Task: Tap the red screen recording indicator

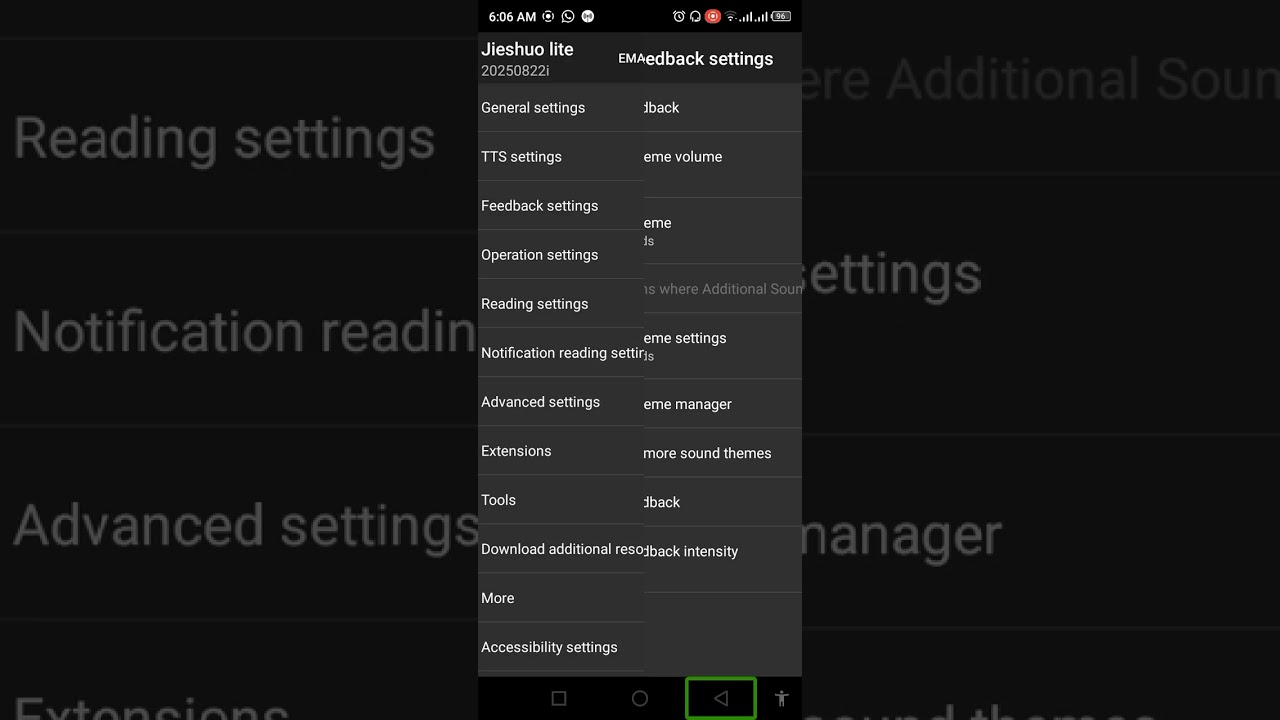Action: click(x=713, y=16)
